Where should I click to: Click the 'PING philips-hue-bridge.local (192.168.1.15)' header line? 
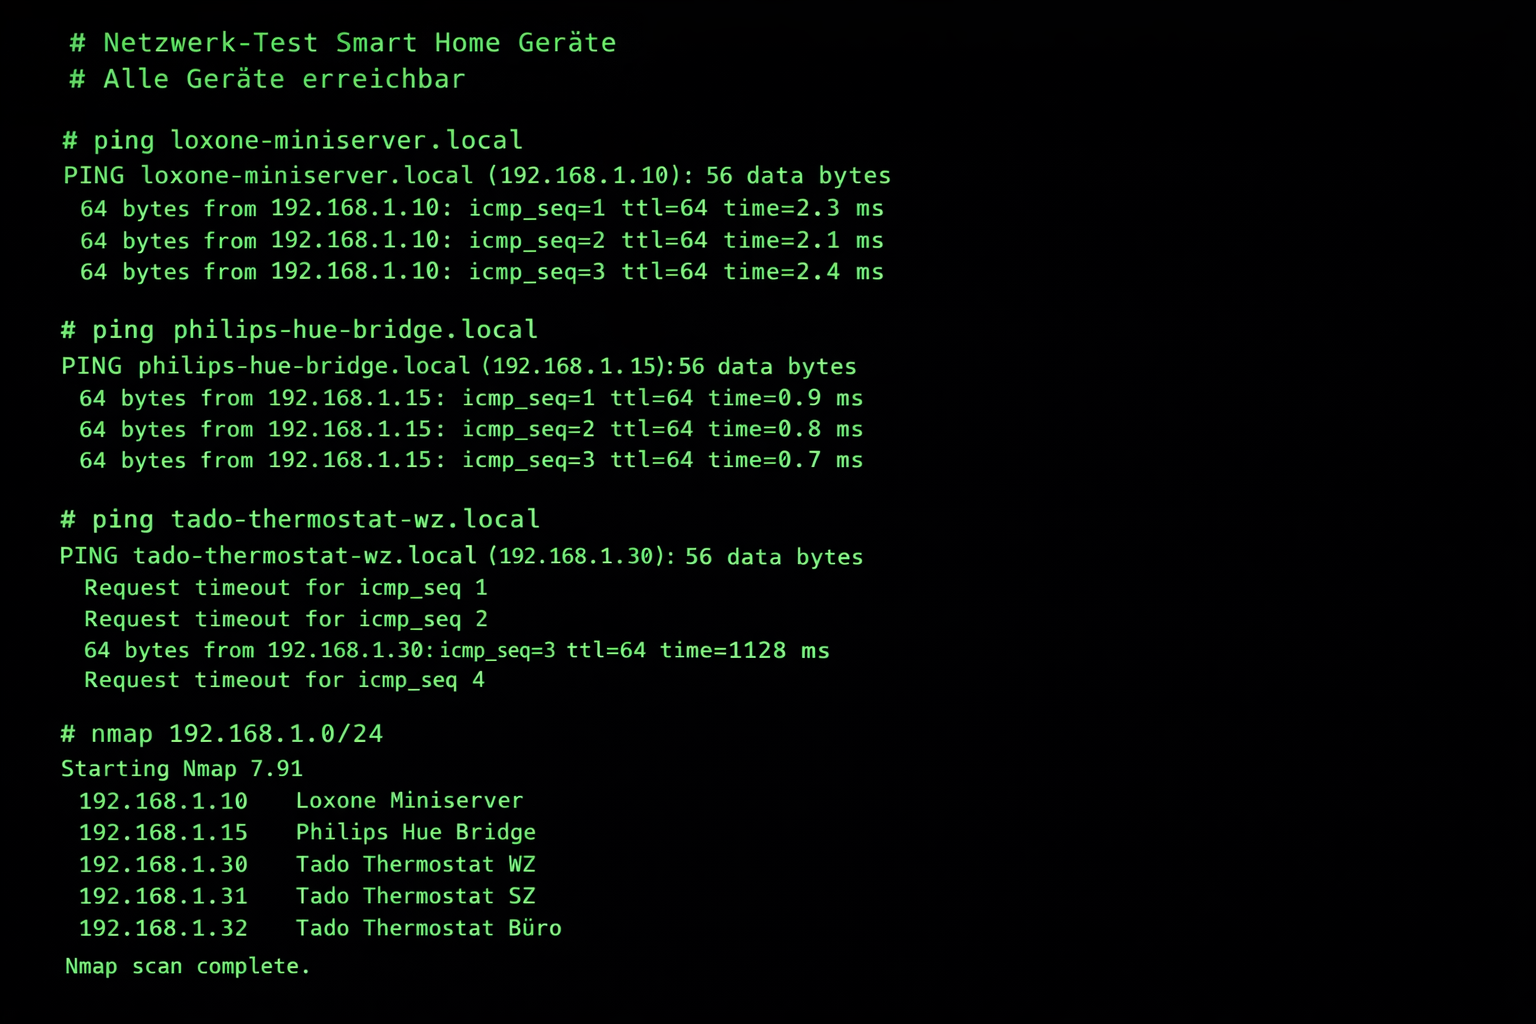click(x=459, y=367)
